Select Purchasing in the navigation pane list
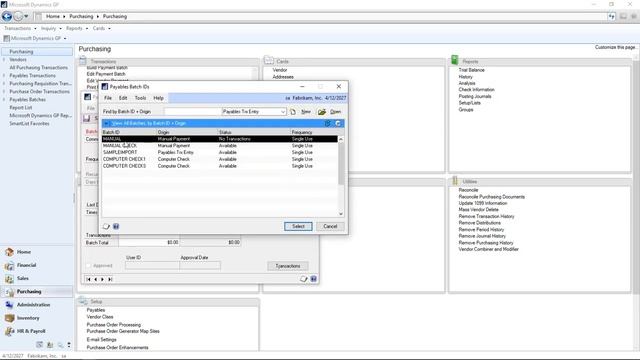The image size is (640, 360). [x=37, y=52]
